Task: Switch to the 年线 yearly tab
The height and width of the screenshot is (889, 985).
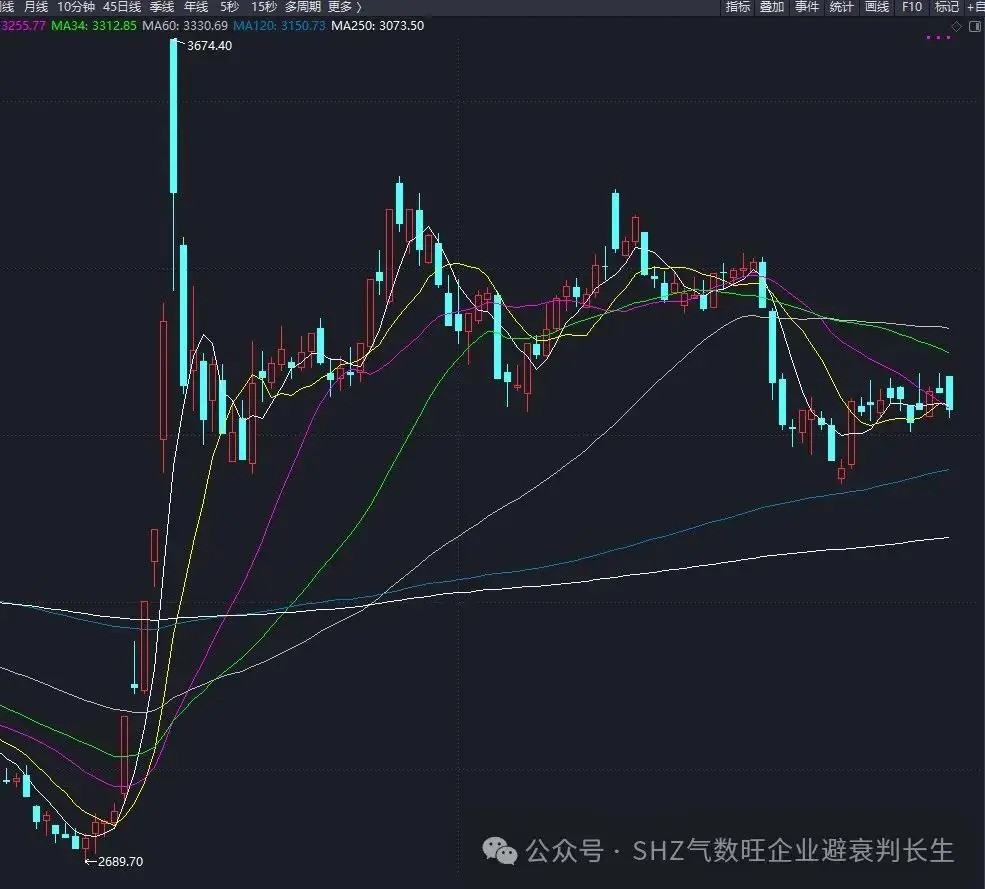Action: [196, 7]
